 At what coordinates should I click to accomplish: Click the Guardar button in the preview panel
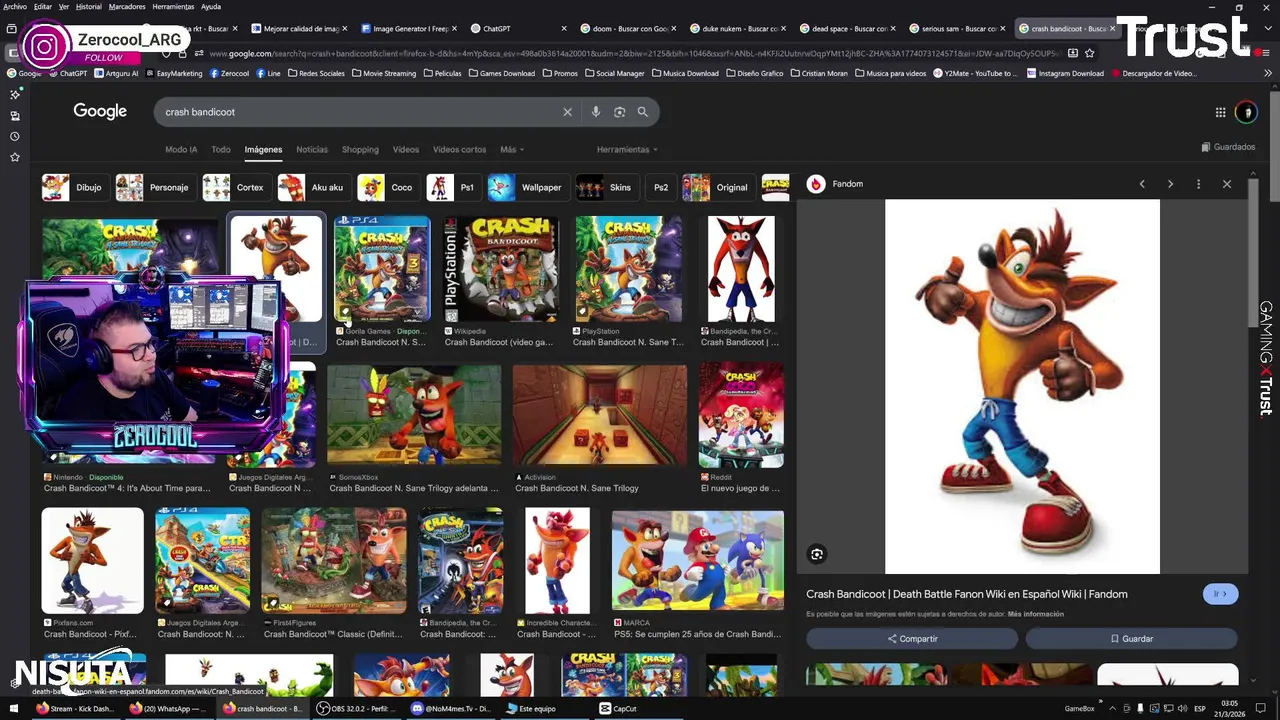(1131, 638)
